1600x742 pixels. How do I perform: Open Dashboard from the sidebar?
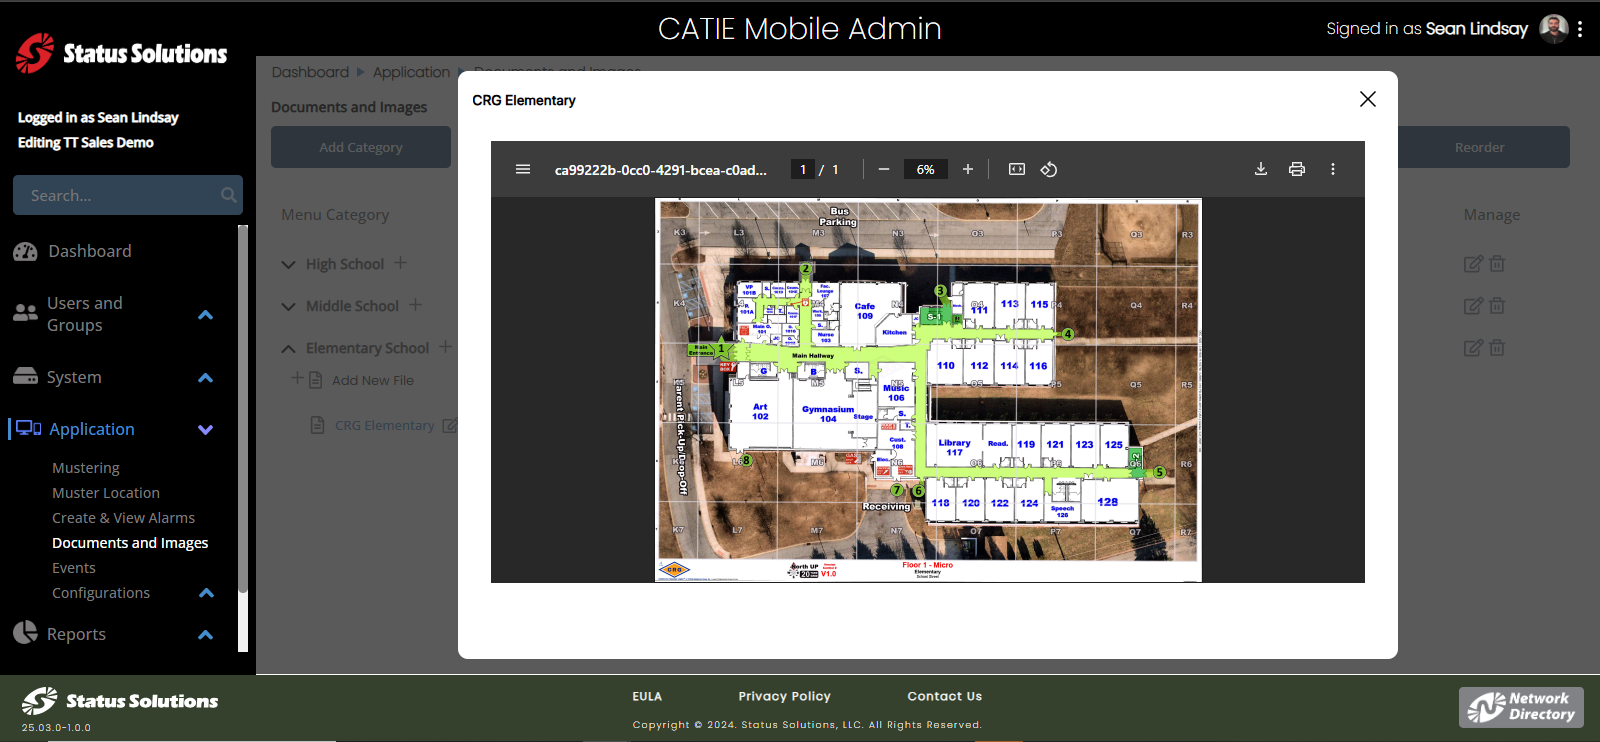click(89, 251)
